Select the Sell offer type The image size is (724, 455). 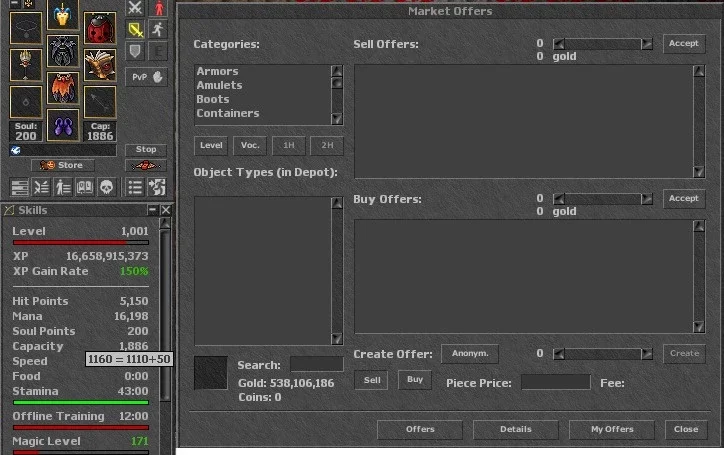tap(371, 380)
